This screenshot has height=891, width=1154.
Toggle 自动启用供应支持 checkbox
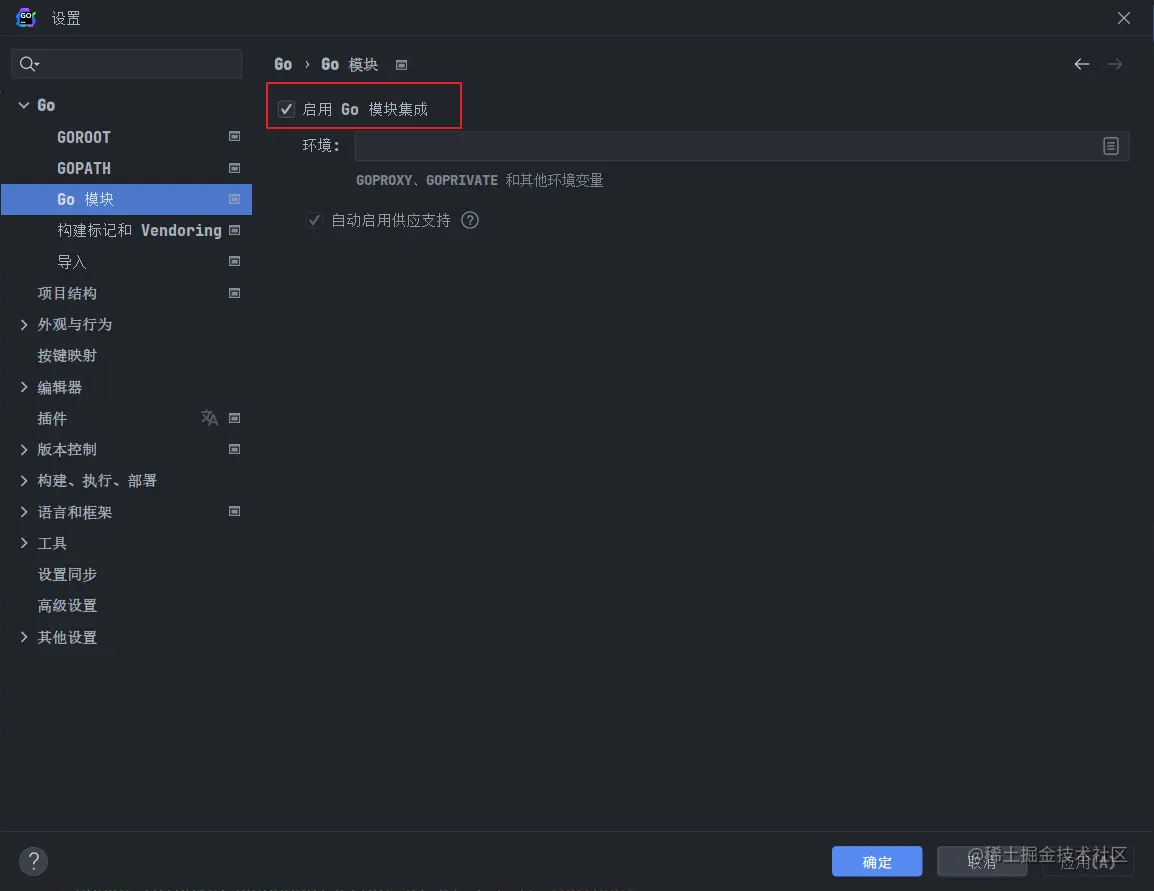click(x=314, y=220)
